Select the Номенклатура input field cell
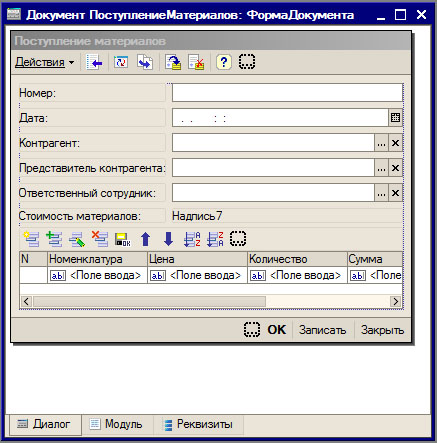The image size is (437, 443). [97, 275]
